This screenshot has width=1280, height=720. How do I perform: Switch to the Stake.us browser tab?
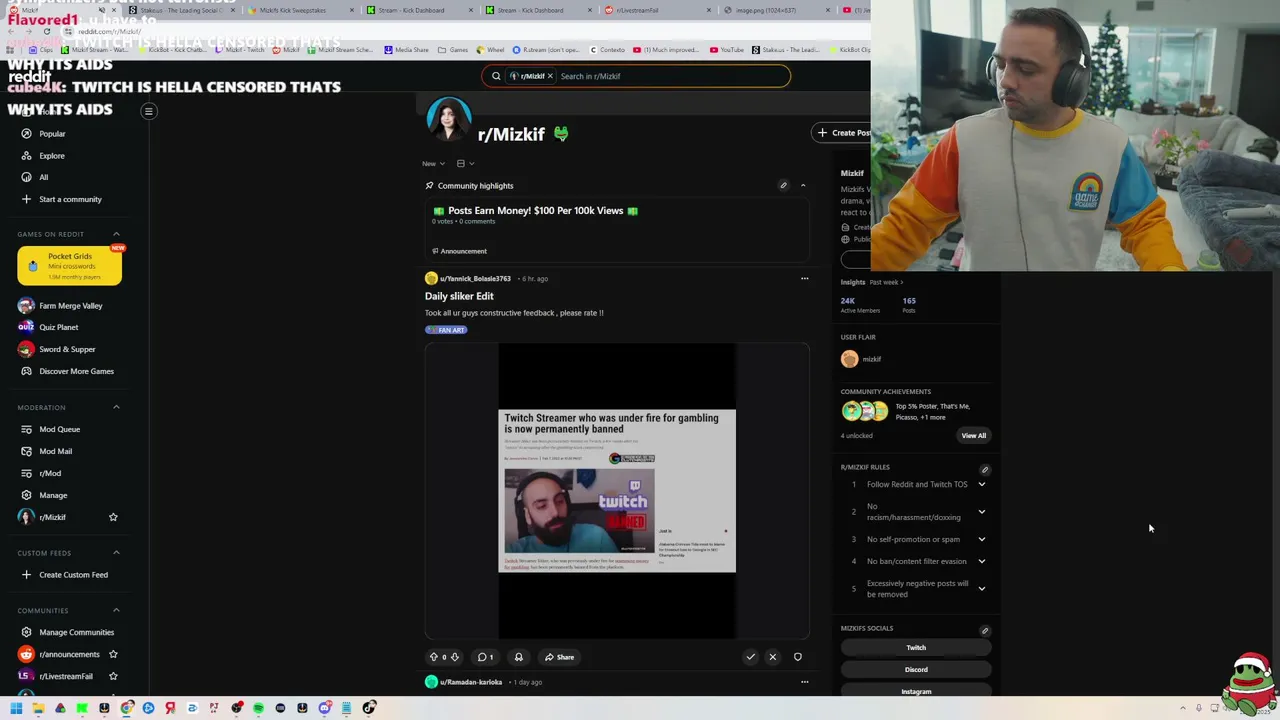pyautogui.click(x=180, y=10)
